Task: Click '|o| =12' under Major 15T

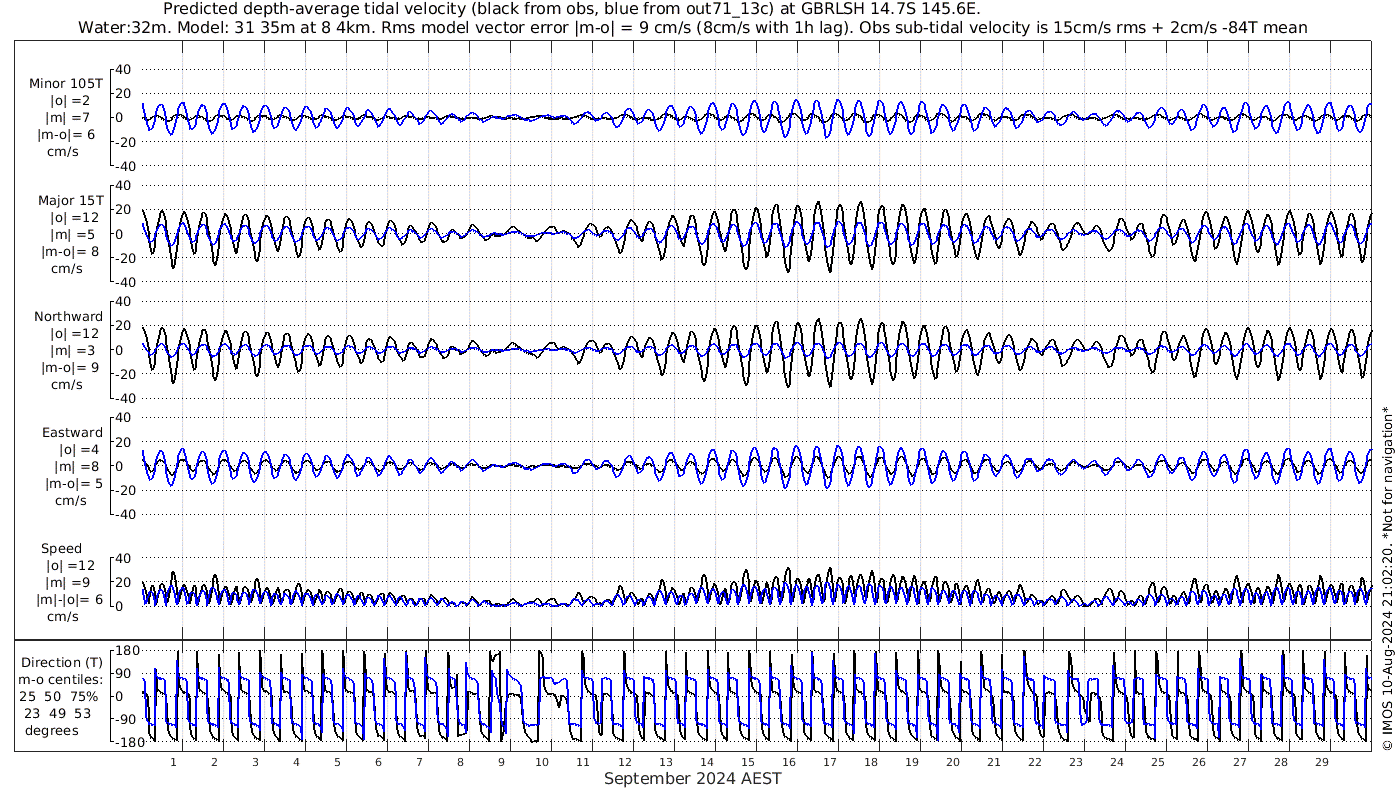Action: point(75,218)
